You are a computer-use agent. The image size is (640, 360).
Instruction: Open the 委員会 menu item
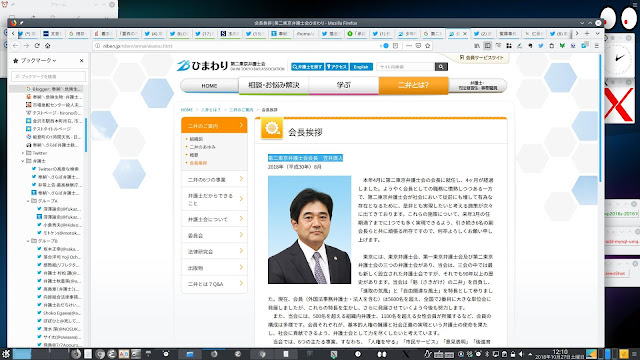tap(214, 236)
